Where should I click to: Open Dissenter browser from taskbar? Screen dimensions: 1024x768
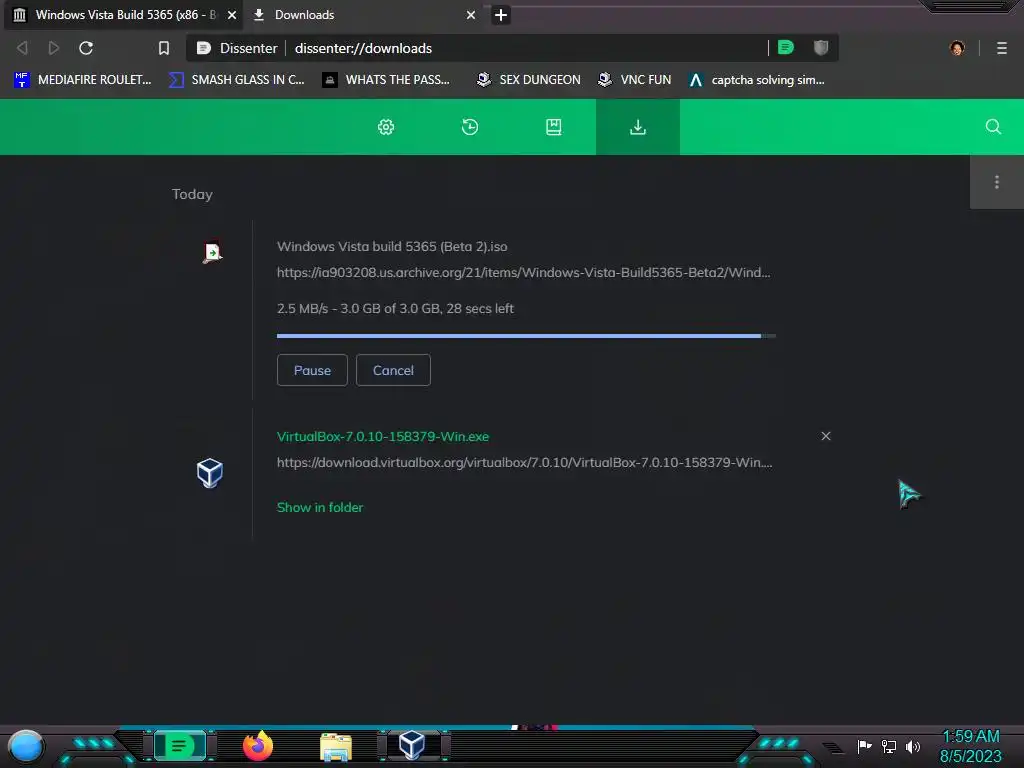pos(179,746)
